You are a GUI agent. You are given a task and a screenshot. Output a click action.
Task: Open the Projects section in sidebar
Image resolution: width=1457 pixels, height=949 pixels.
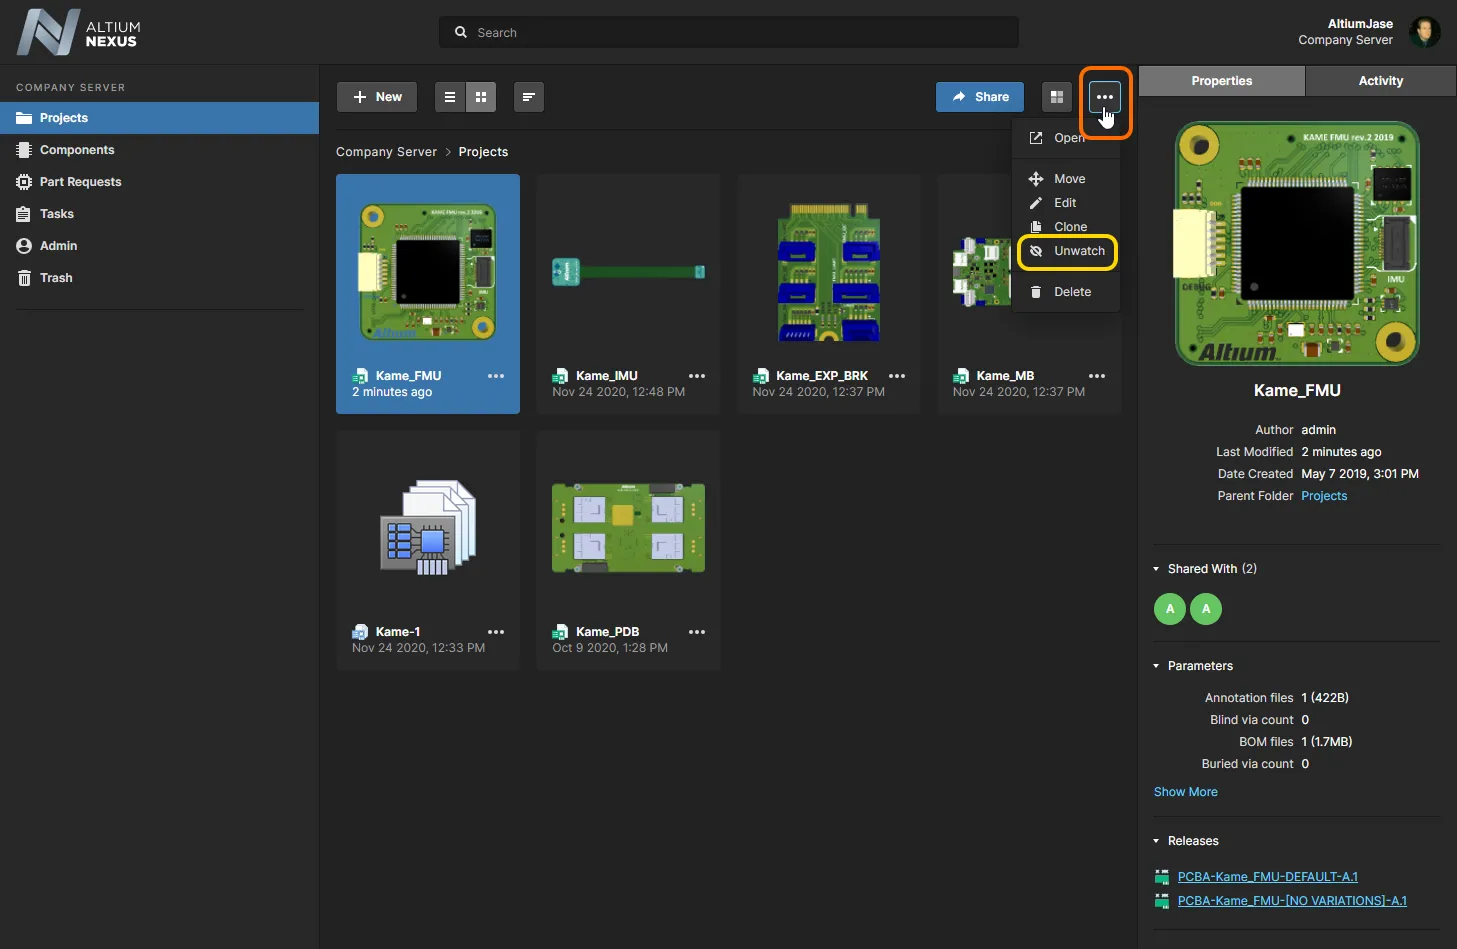[159, 118]
